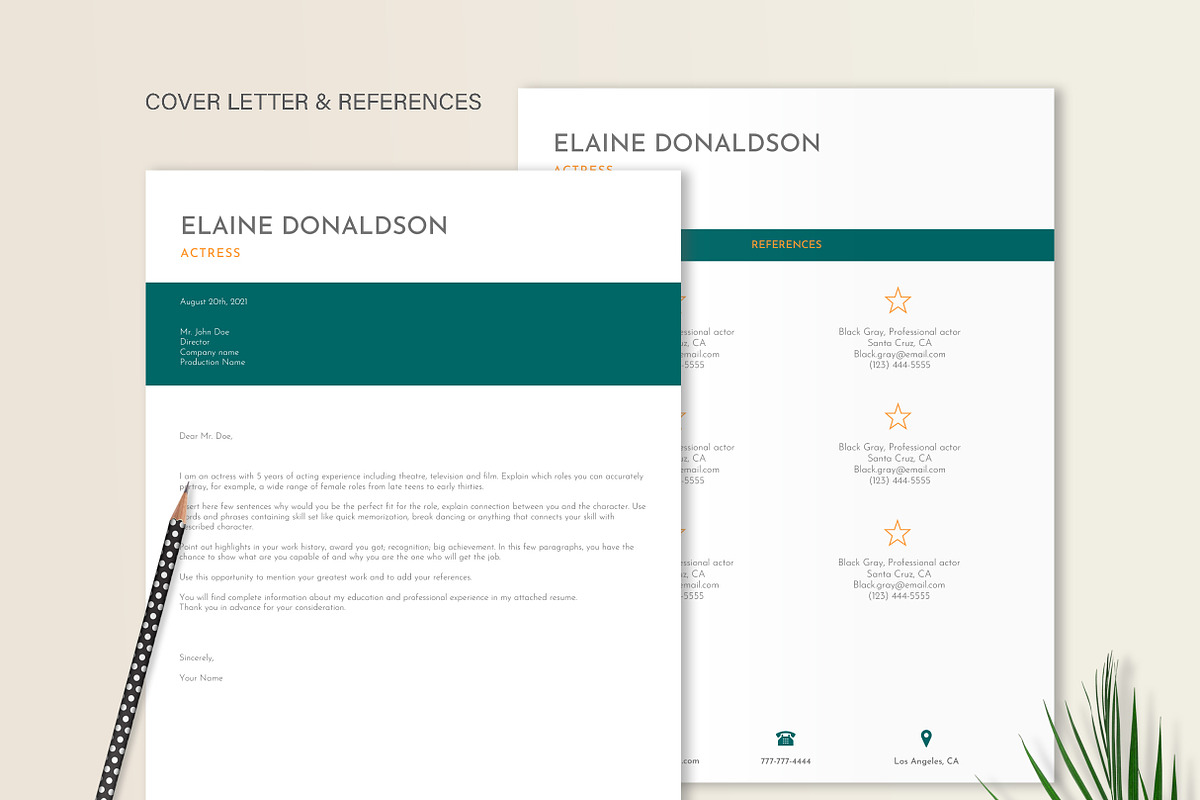The image size is (1200, 800).
Task: Click the line 'You will find complete information about my education'
Action: (x=378, y=597)
